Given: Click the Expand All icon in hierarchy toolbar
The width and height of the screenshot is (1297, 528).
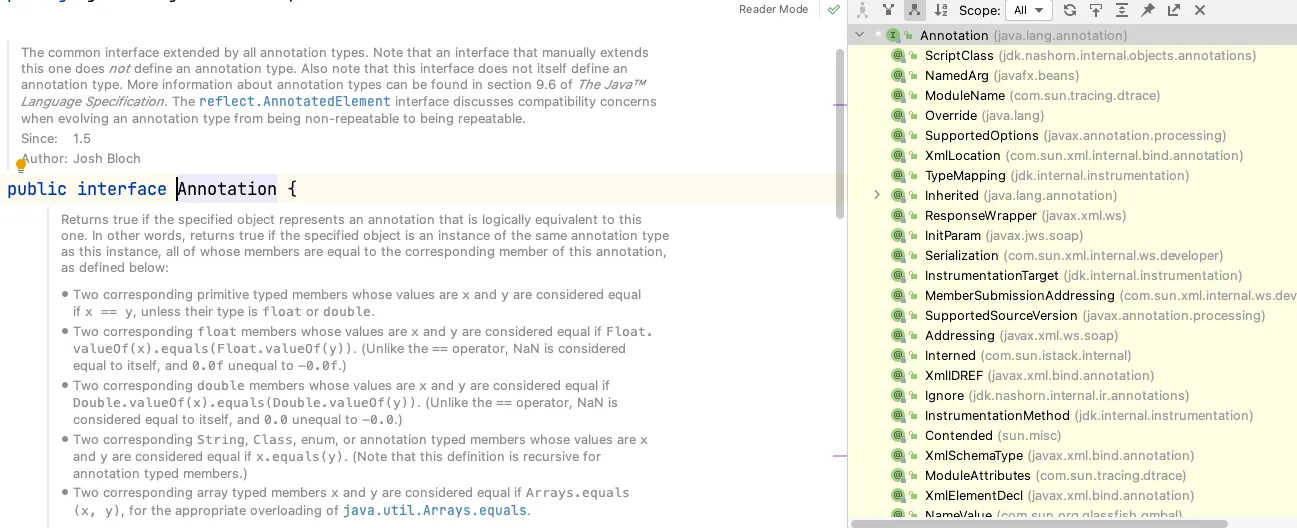Looking at the screenshot, I should click(x=1121, y=10).
